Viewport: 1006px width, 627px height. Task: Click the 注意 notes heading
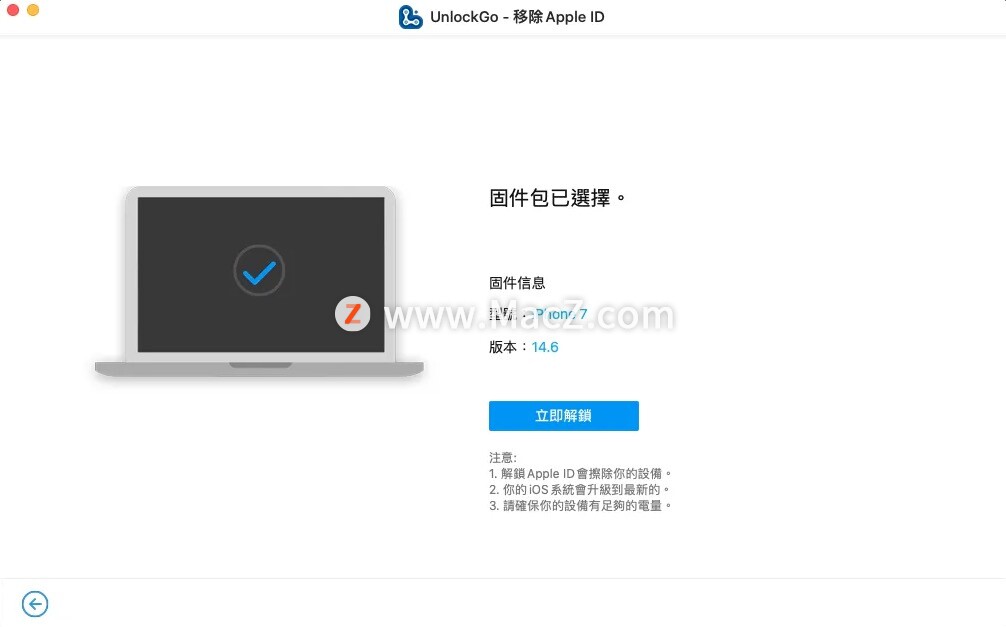coord(502,458)
